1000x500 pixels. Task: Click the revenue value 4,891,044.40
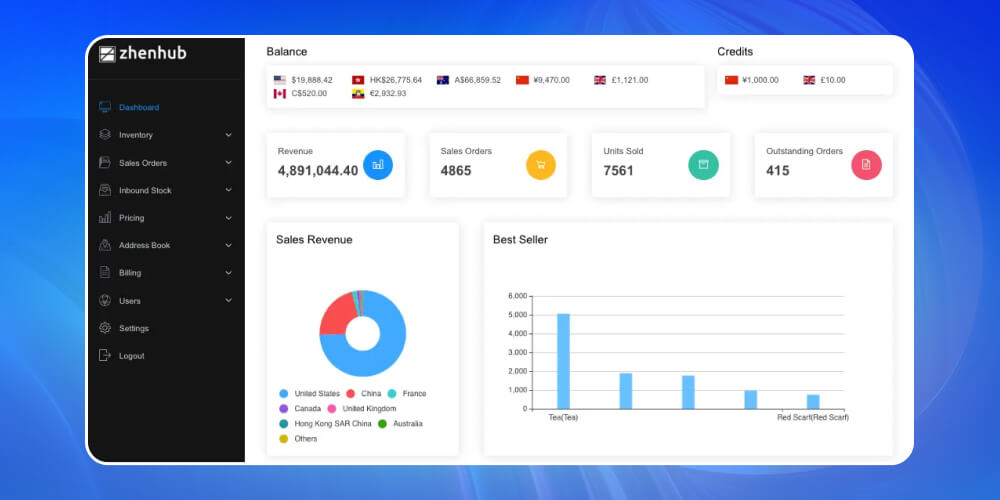tap(318, 171)
